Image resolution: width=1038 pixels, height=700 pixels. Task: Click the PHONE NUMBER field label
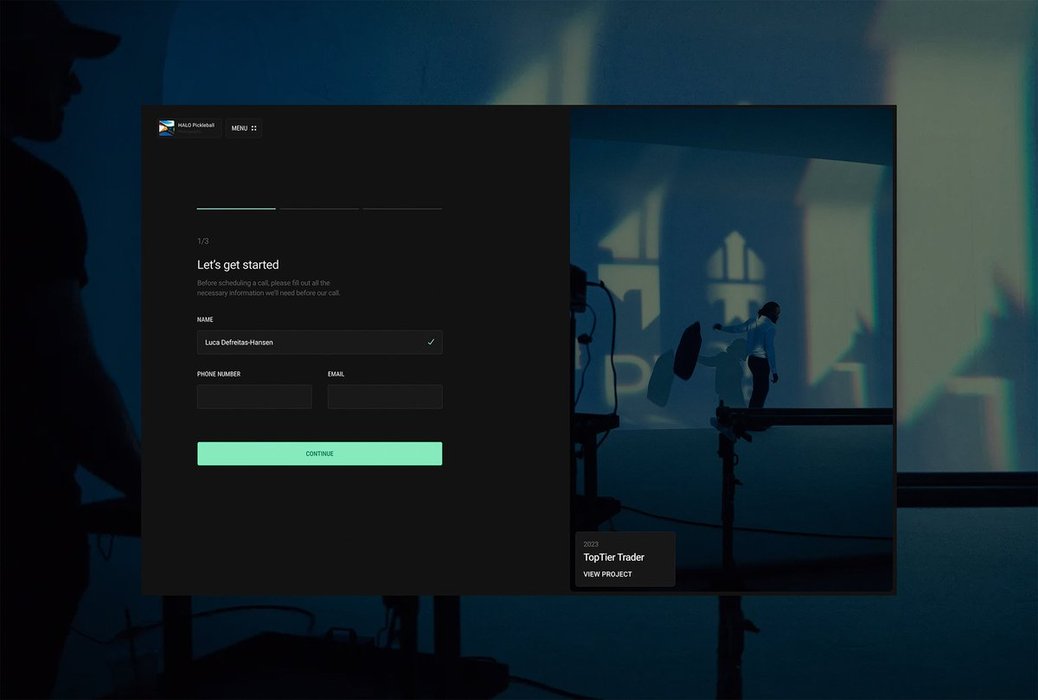218,374
